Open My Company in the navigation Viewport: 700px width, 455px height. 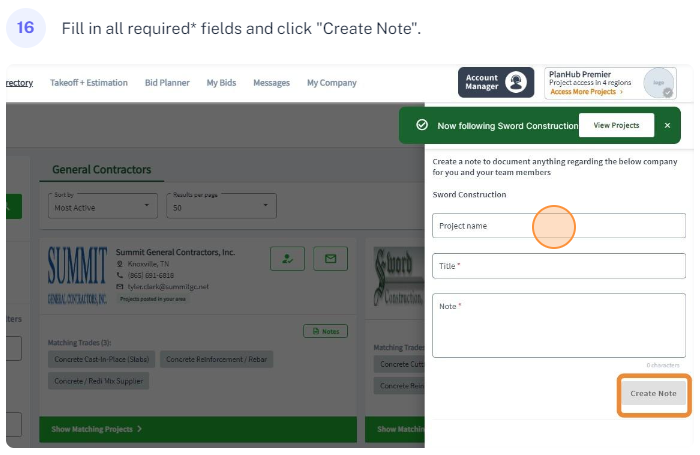[x=332, y=83]
